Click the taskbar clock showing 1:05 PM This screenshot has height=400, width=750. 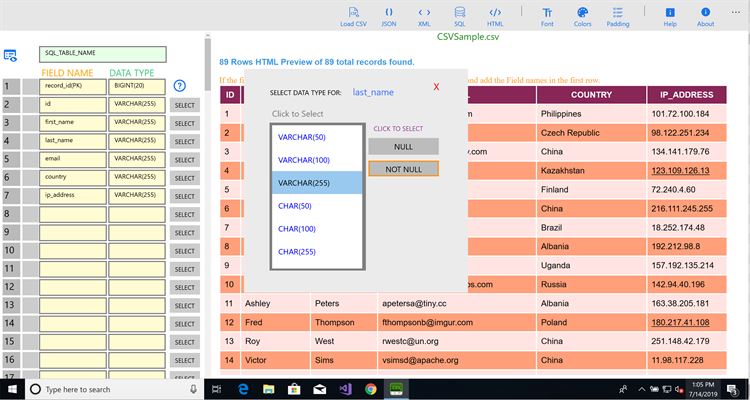(703, 389)
